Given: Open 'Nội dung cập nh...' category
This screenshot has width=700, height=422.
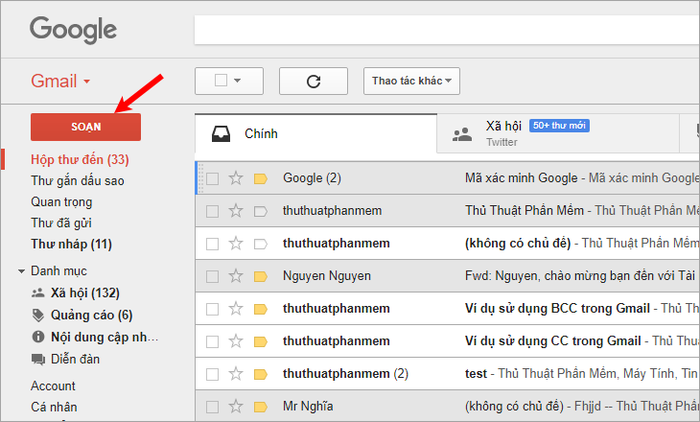Looking at the screenshot, I should tap(104, 337).
